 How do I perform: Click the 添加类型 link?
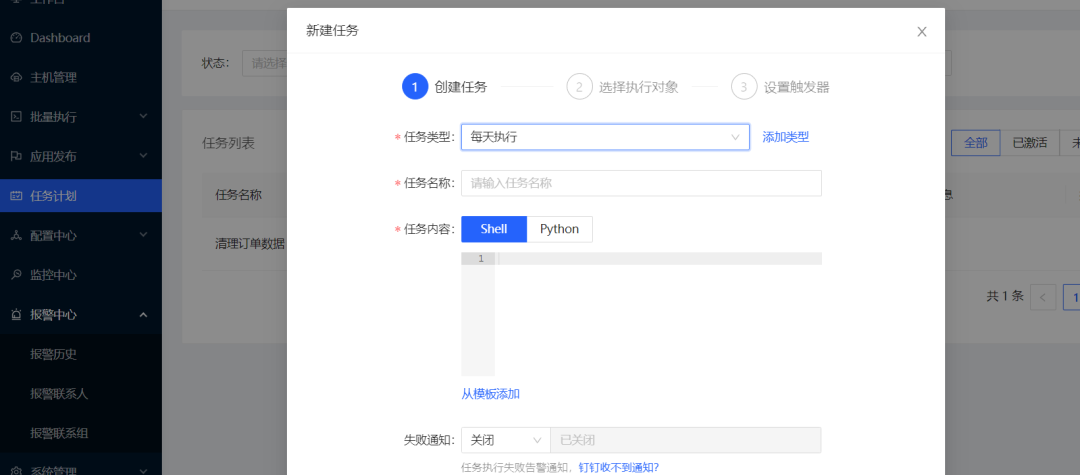pyautogui.click(x=785, y=137)
